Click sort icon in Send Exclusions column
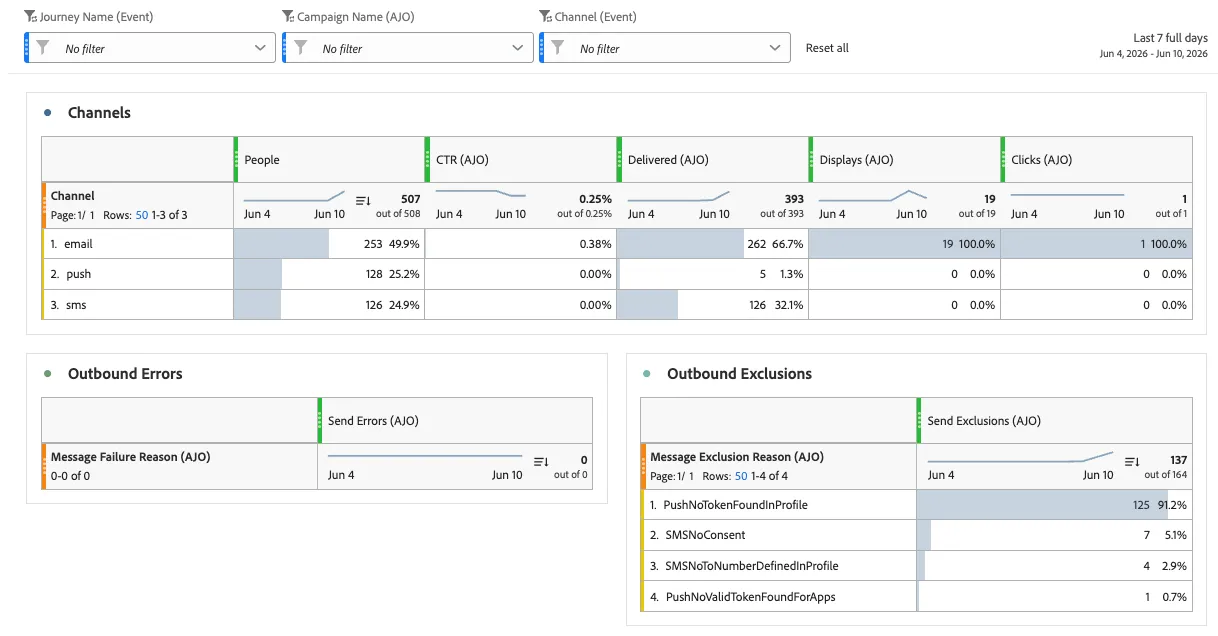 pos(1132,462)
